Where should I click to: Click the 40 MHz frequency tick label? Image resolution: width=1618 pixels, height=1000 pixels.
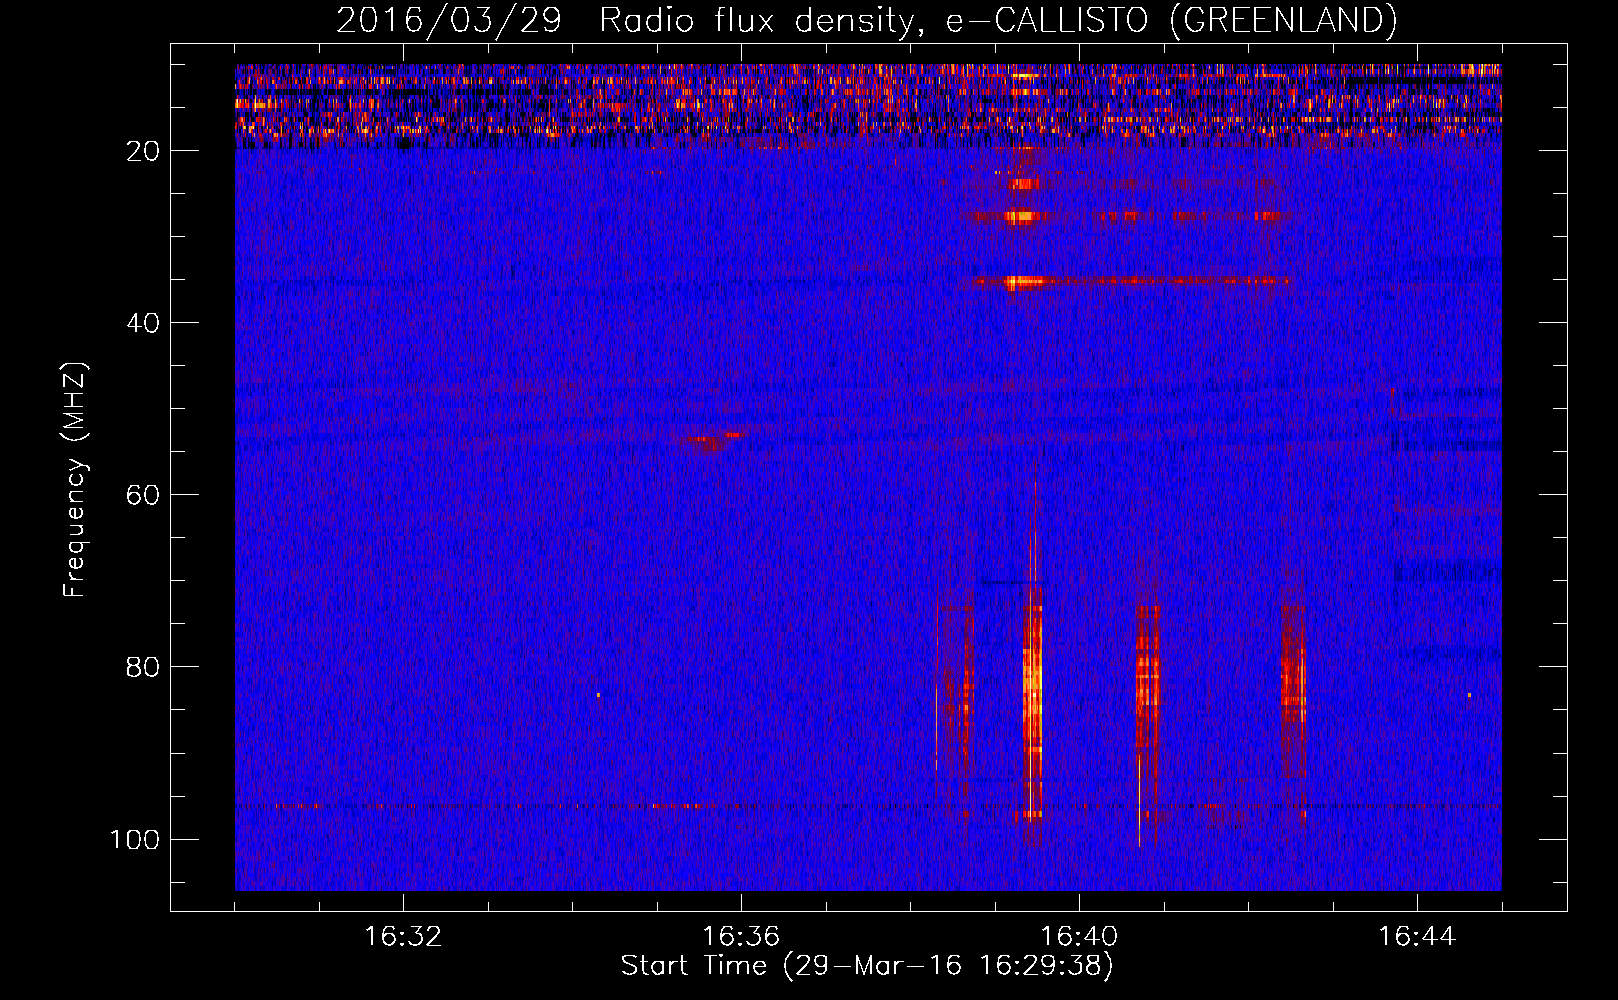coord(143,323)
